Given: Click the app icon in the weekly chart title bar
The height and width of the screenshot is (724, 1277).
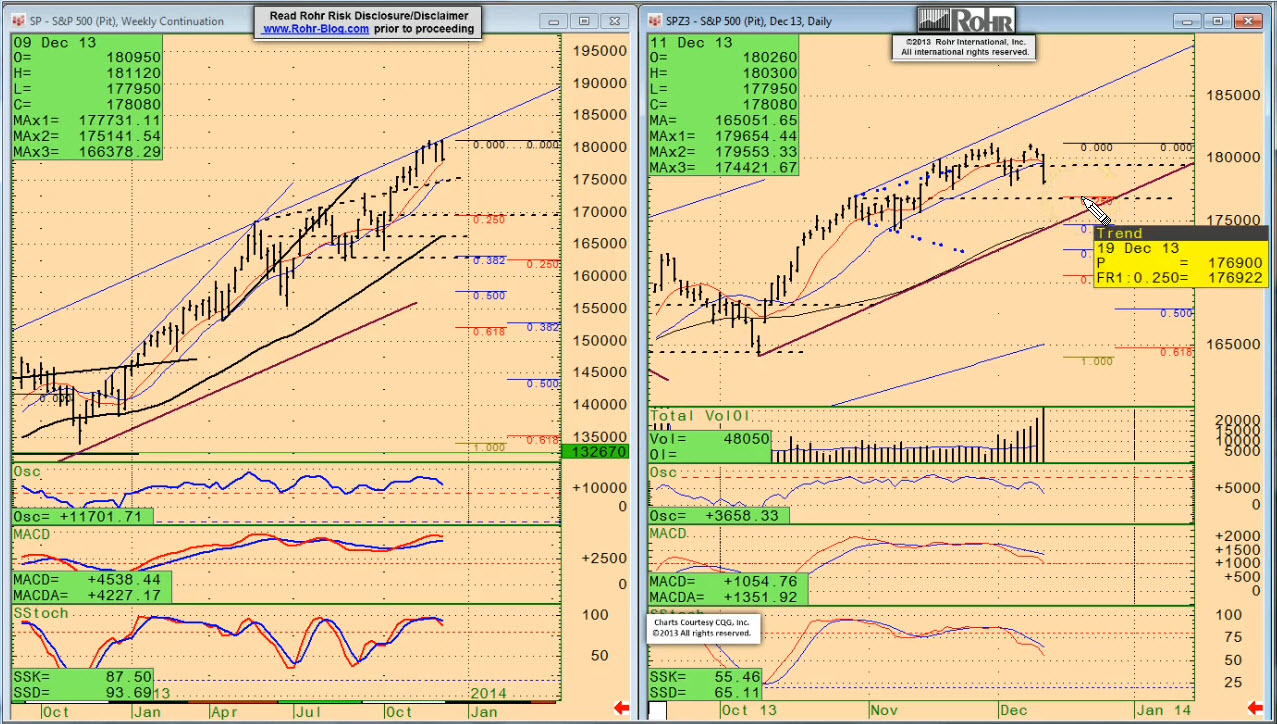Looking at the screenshot, I should pos(18,21).
